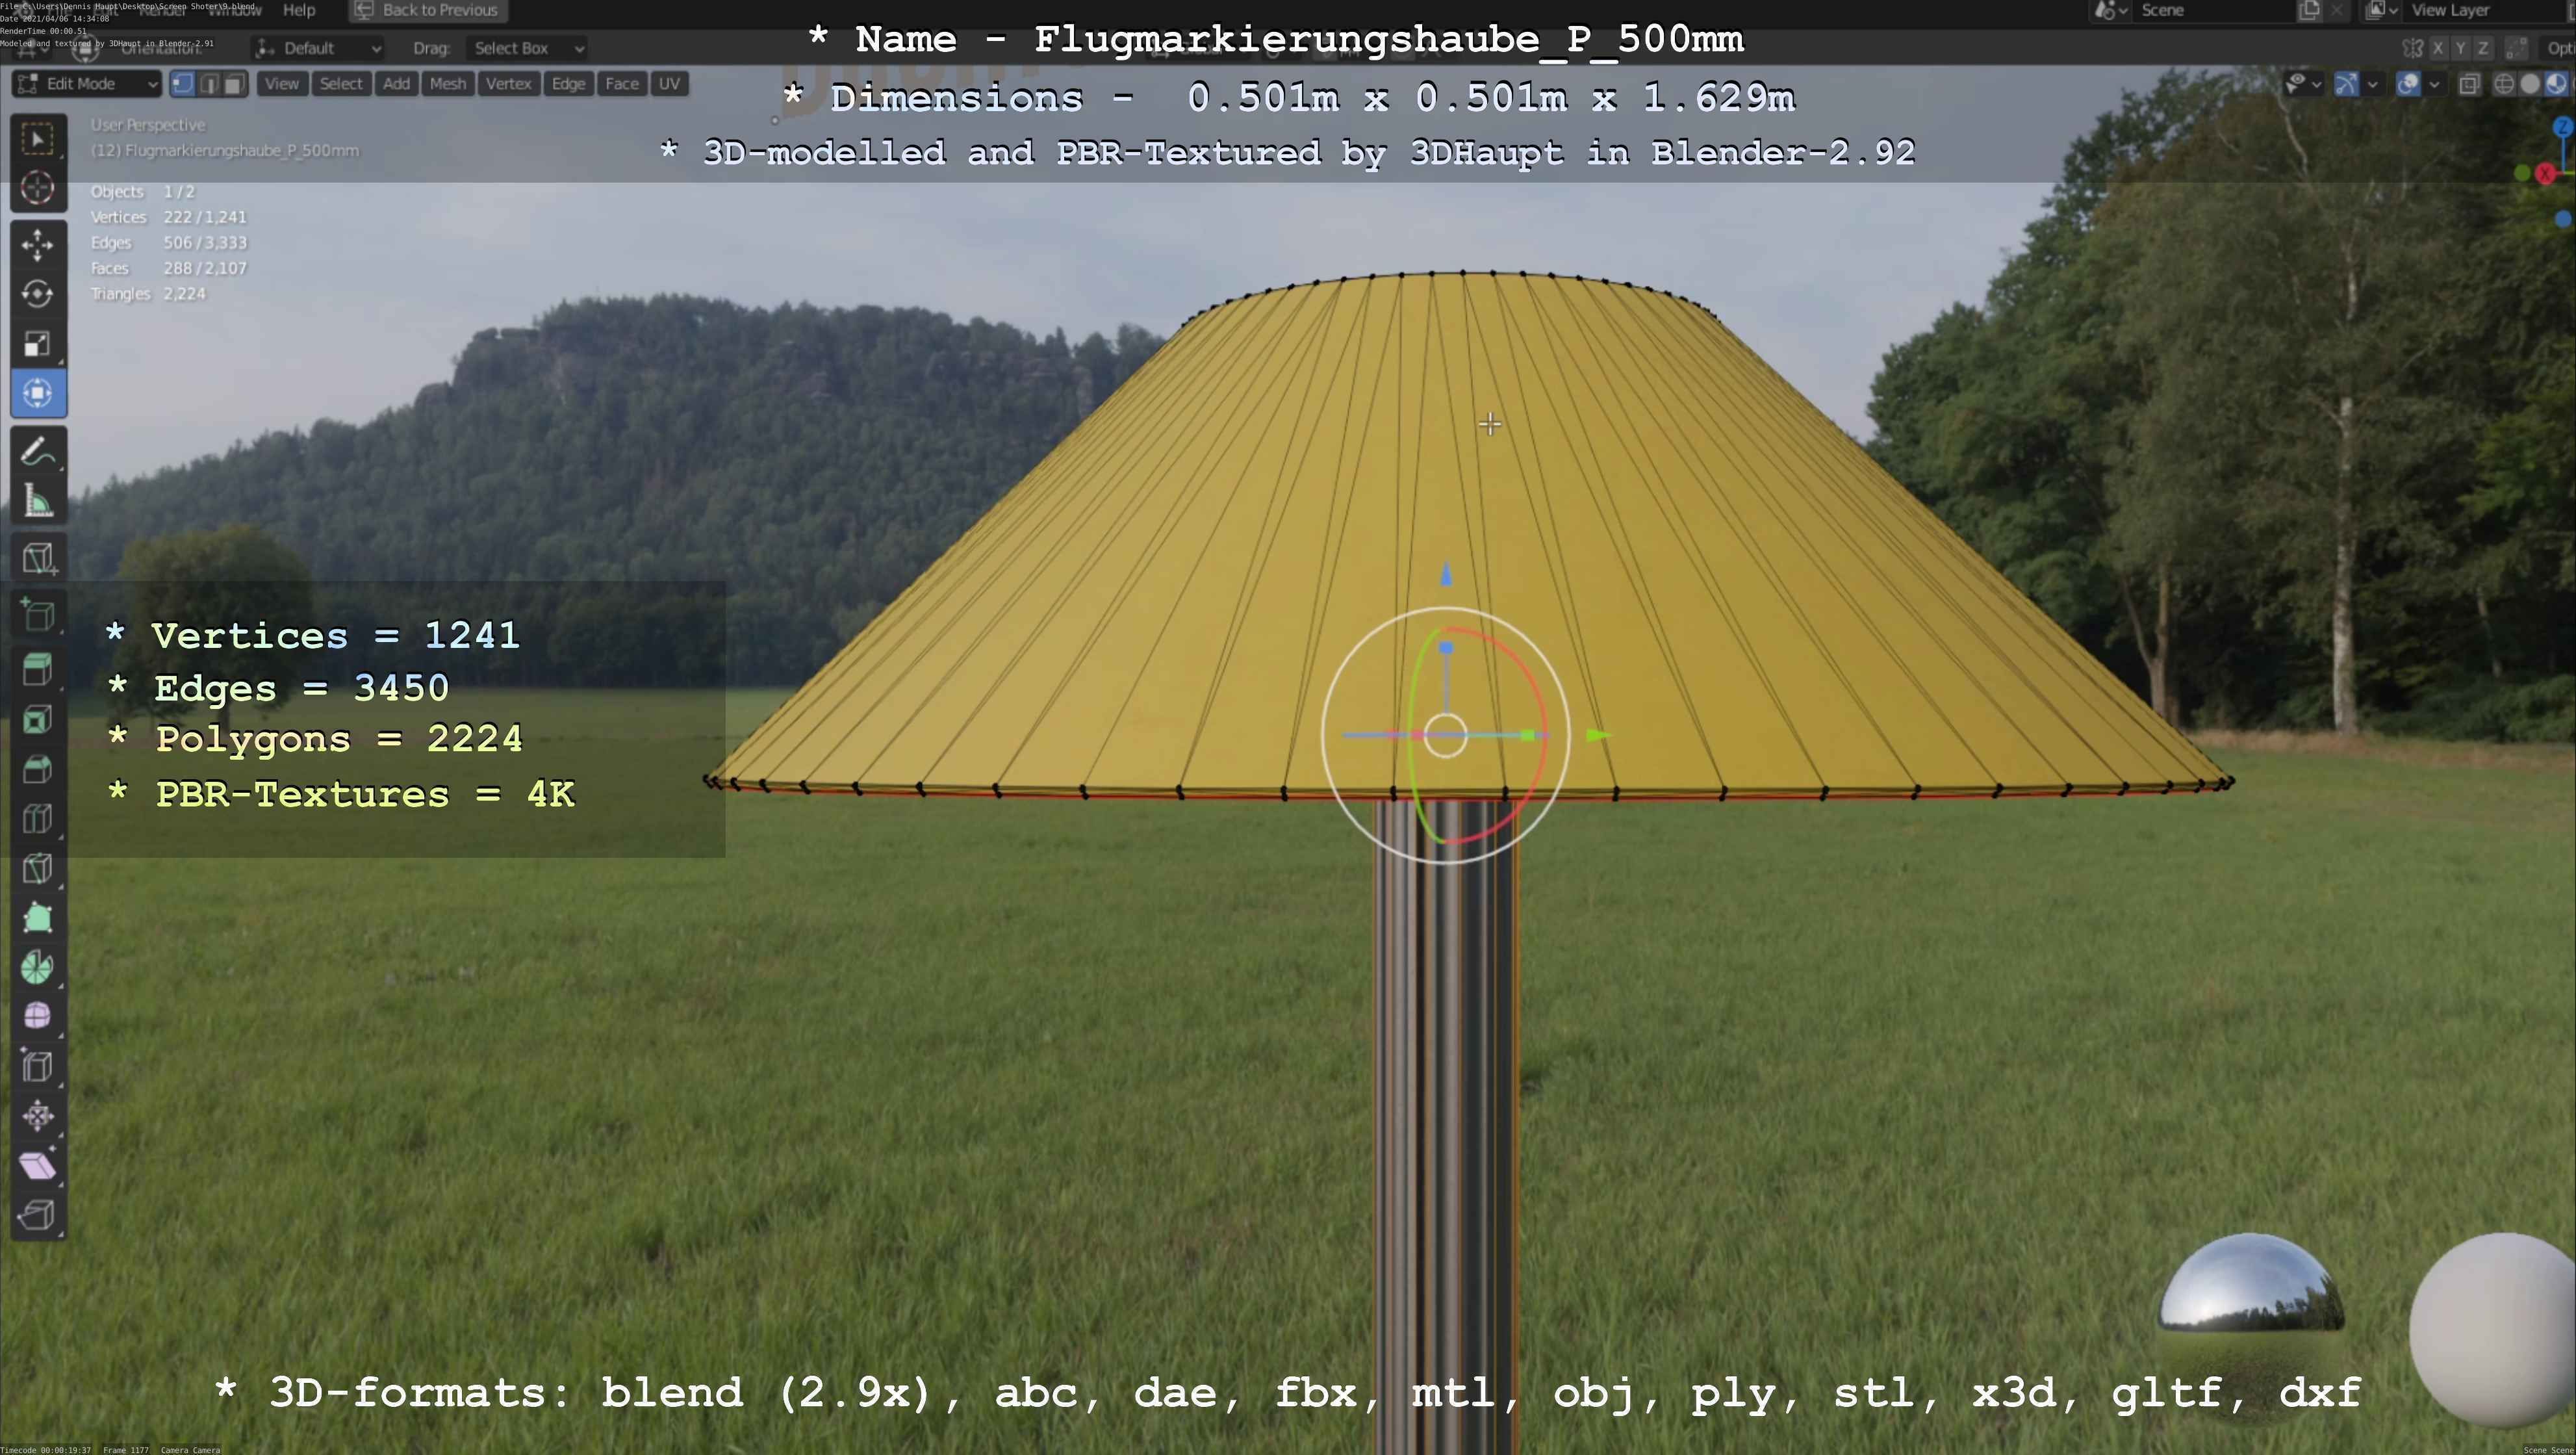This screenshot has height=1455, width=2576.
Task: Enable edge select mode
Action: (x=209, y=84)
